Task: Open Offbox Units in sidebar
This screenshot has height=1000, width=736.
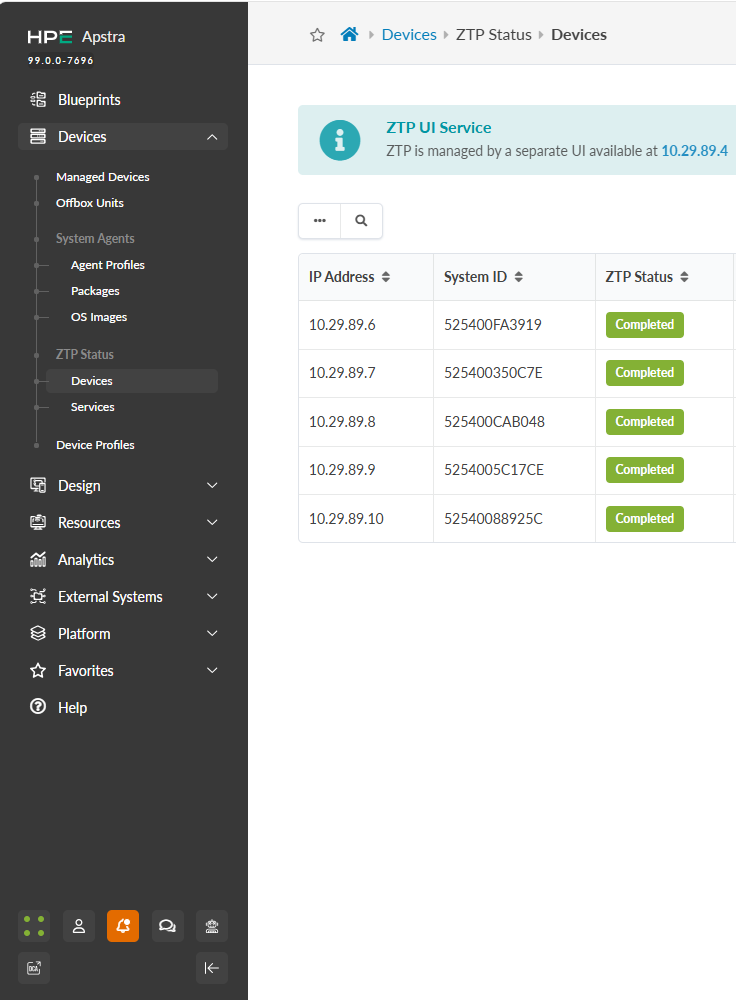Action: 90,203
